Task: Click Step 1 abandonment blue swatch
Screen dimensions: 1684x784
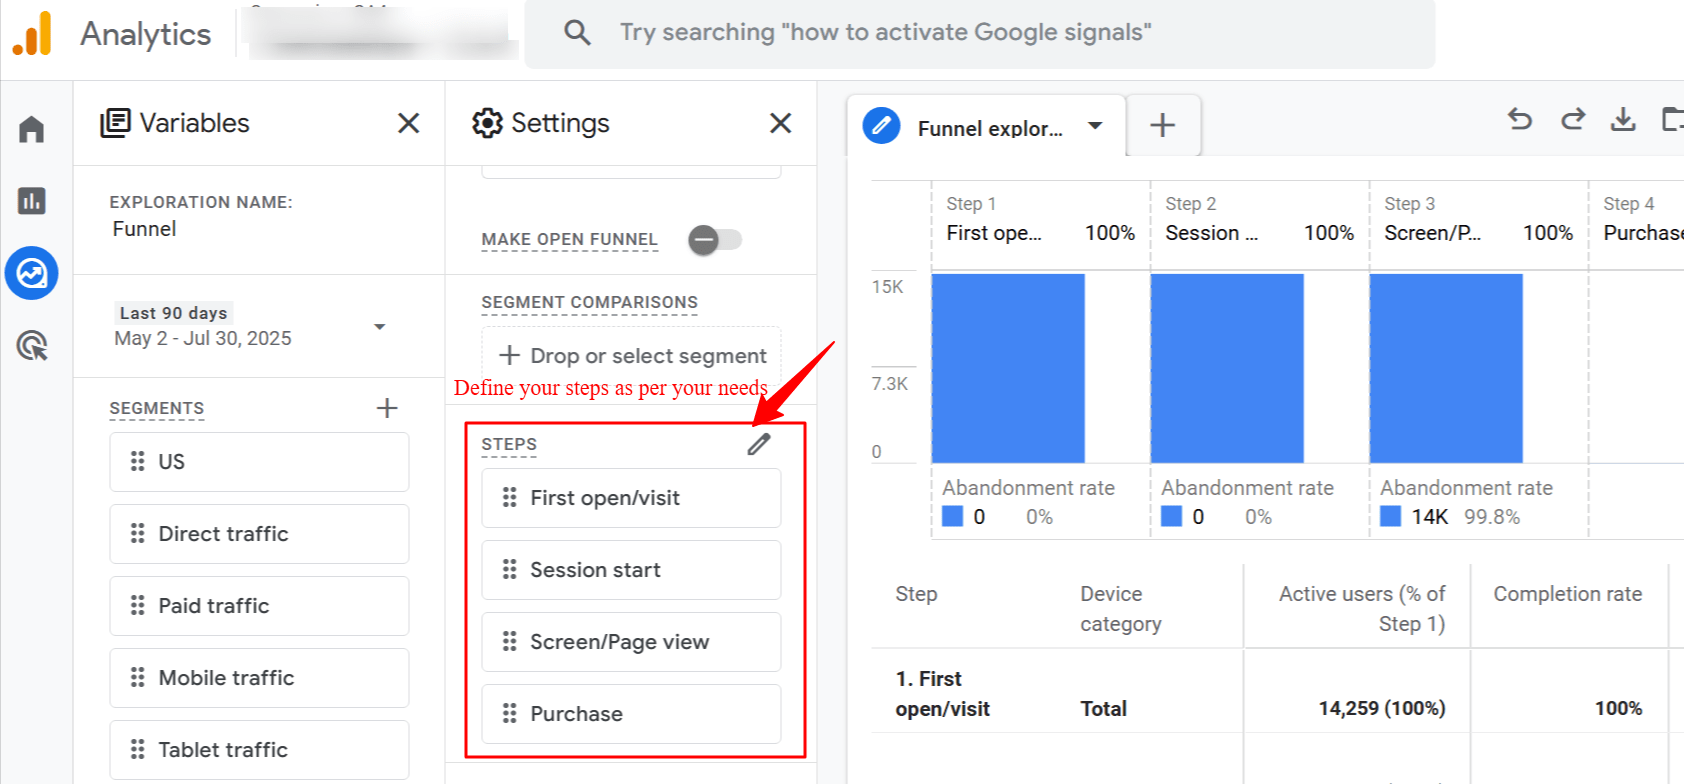Action: click(x=952, y=516)
